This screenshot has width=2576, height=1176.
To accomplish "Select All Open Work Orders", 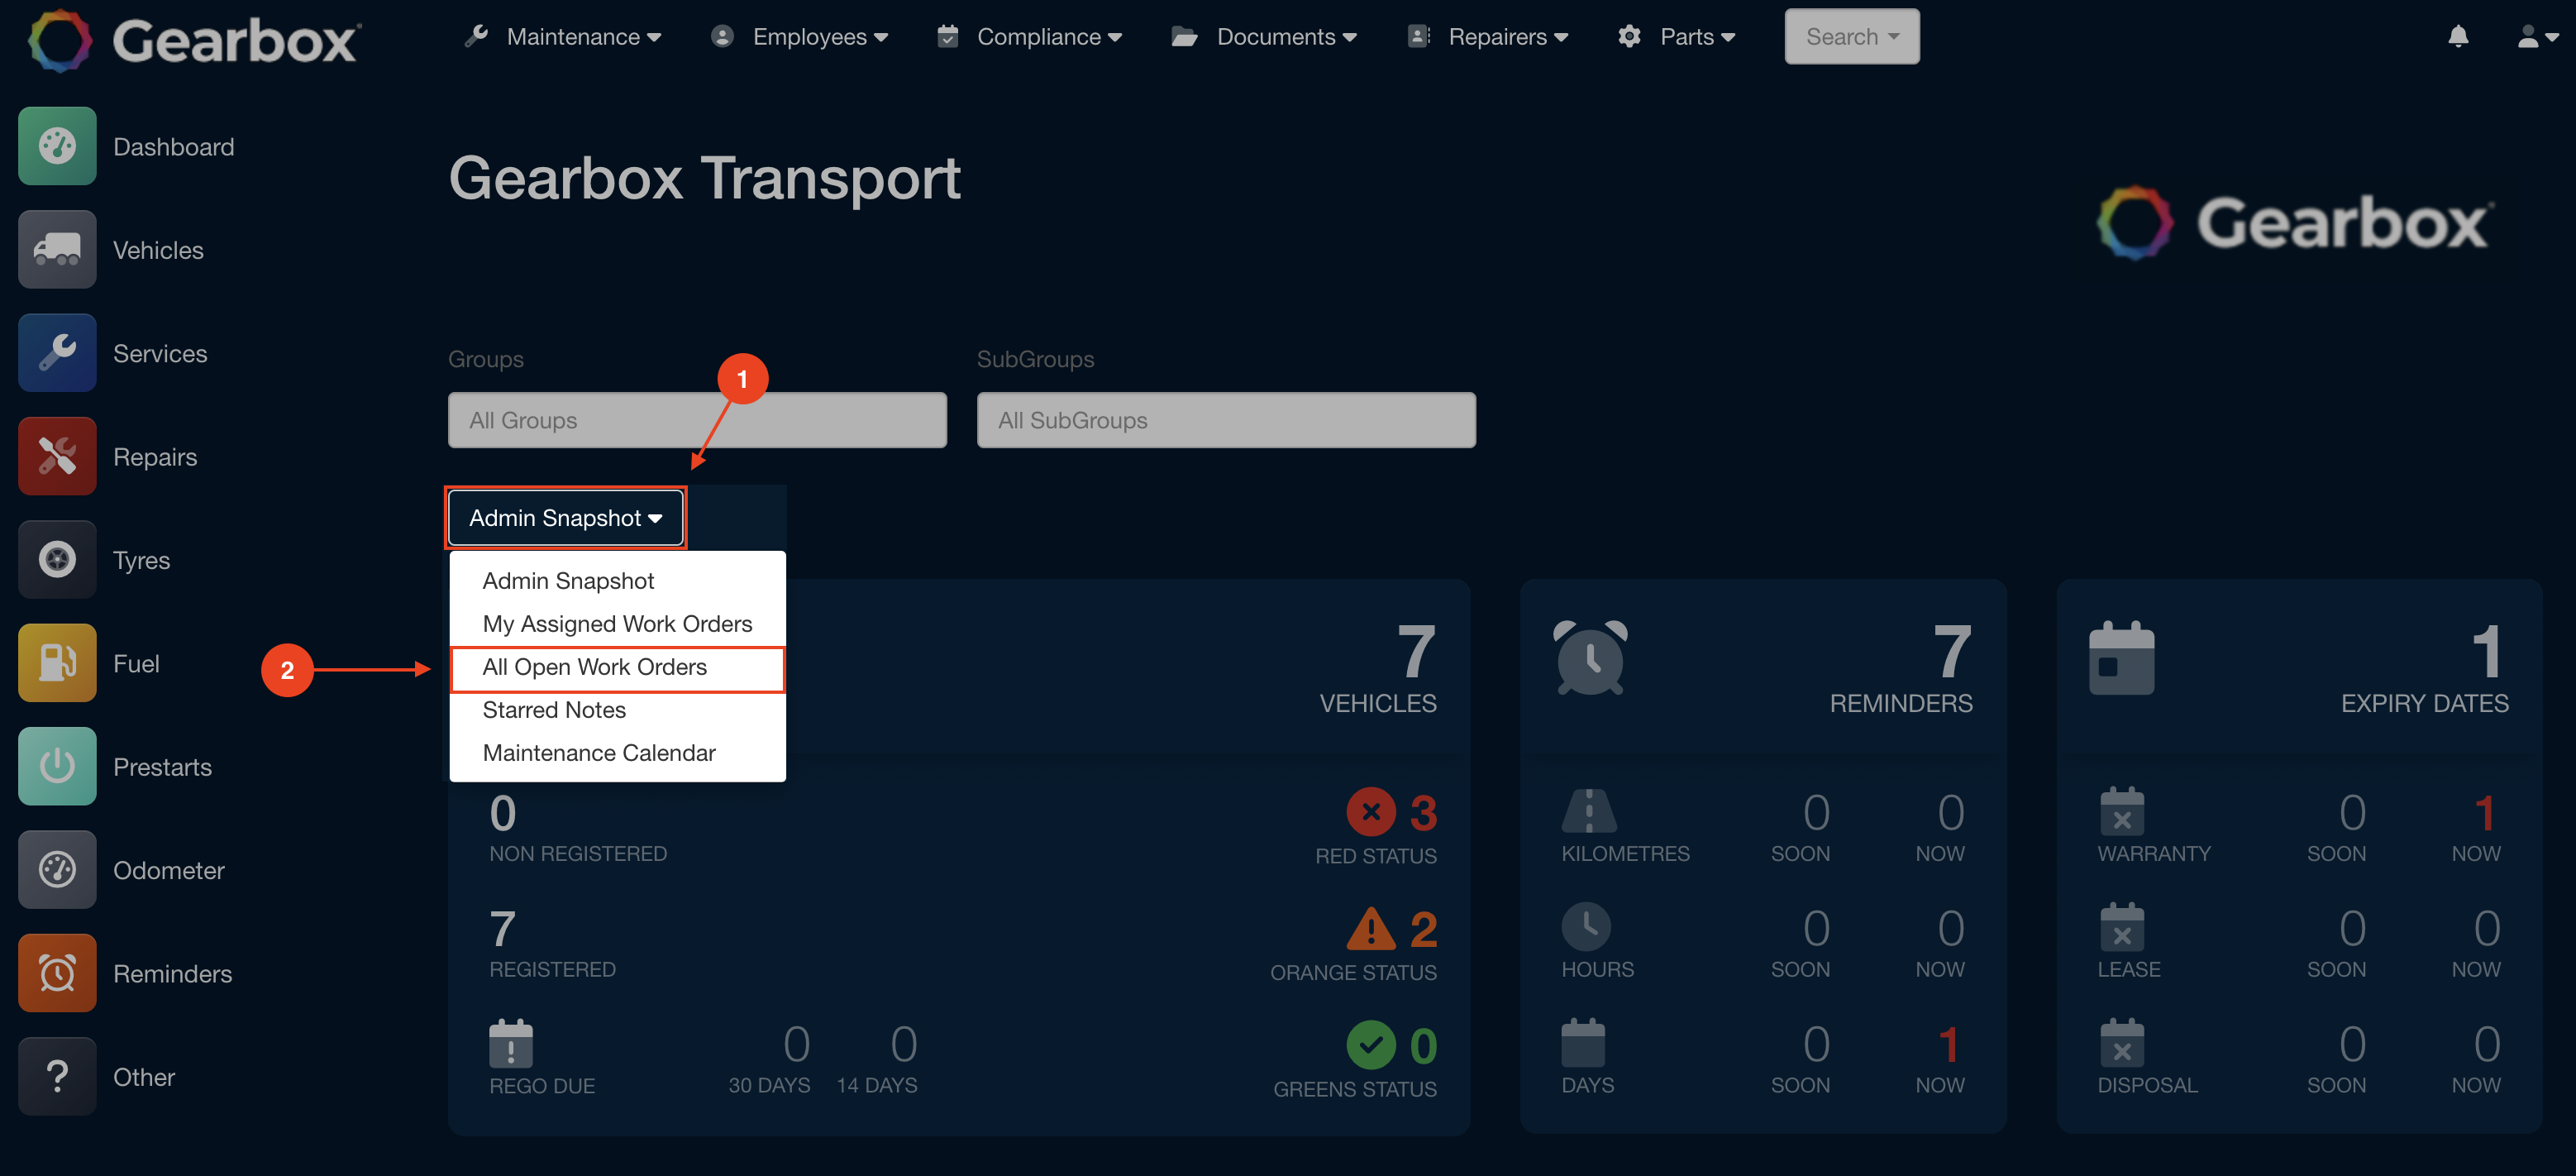I will click(x=617, y=668).
